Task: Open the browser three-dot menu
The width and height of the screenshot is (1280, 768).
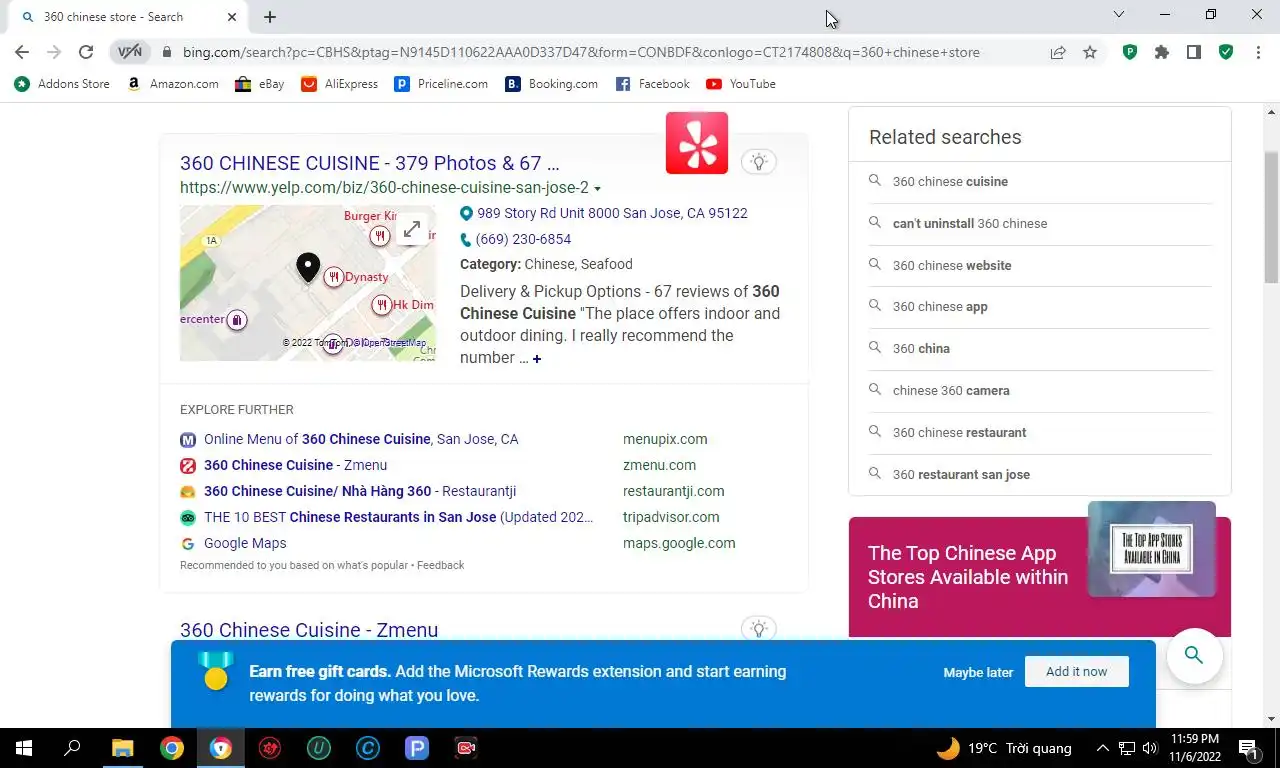Action: tap(1258, 52)
